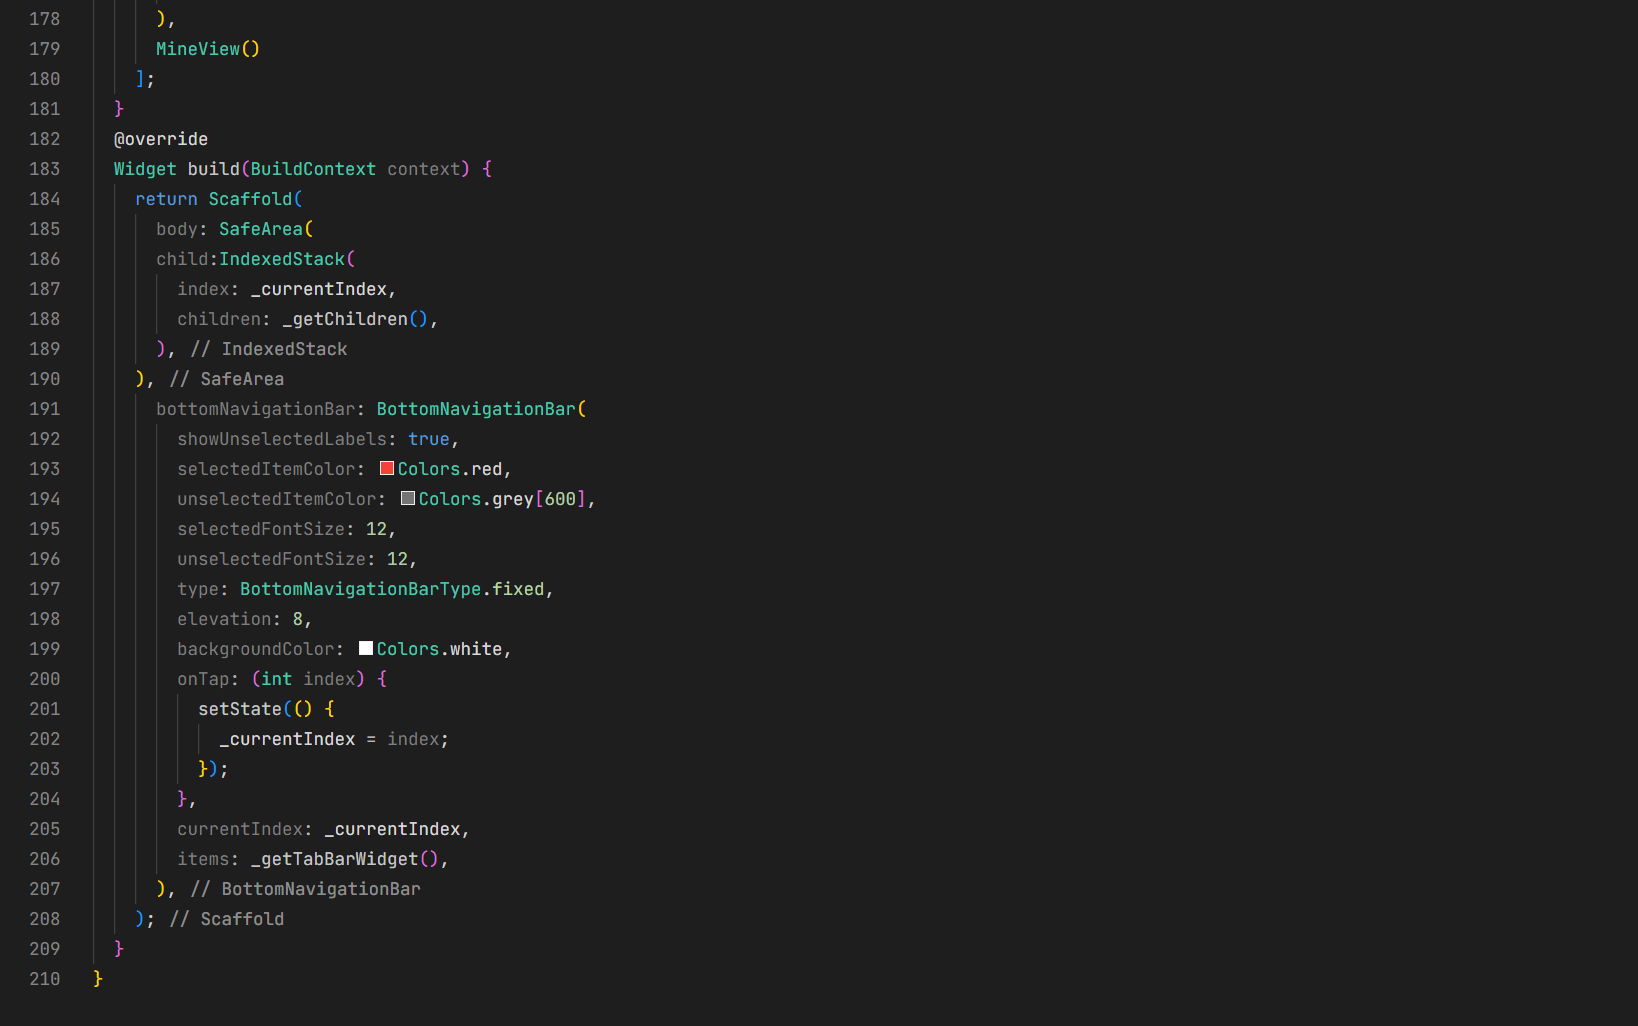Viewport: 1638px width, 1026px height.
Task: Click the BuildContext parameter type
Action: point(313,169)
